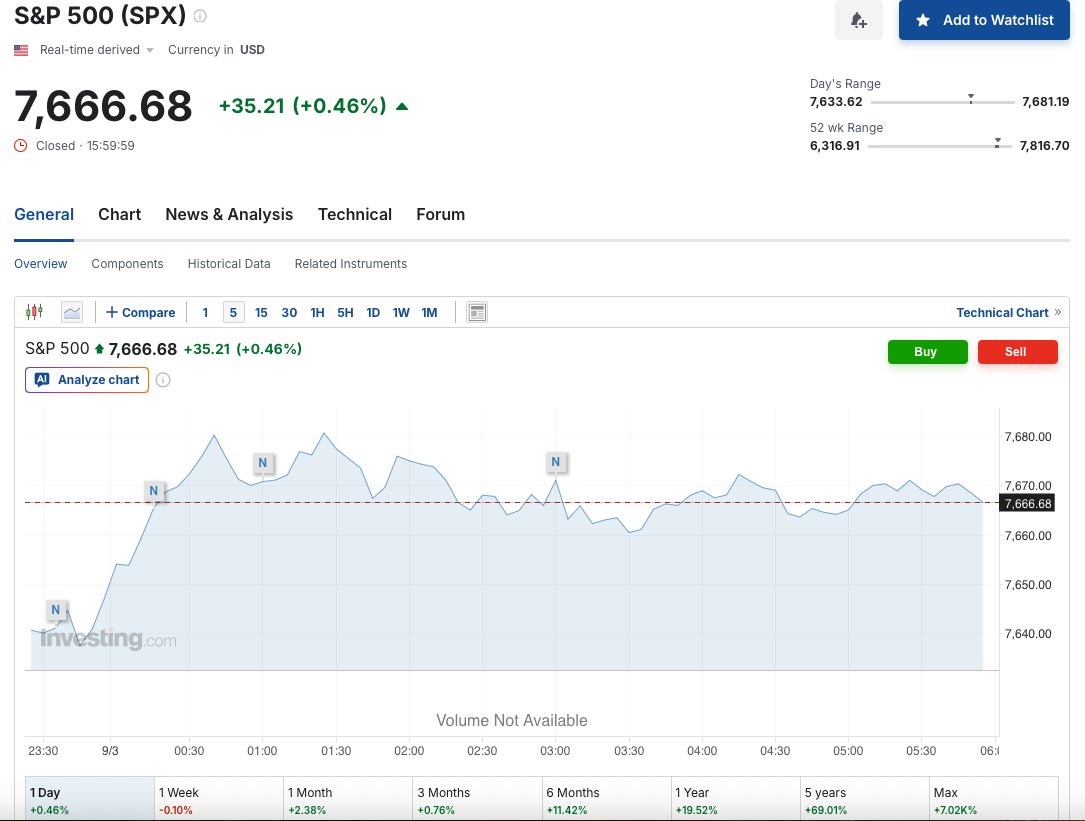This screenshot has width=1085, height=821.
Task: Click the green Buy button
Action: coord(928,352)
